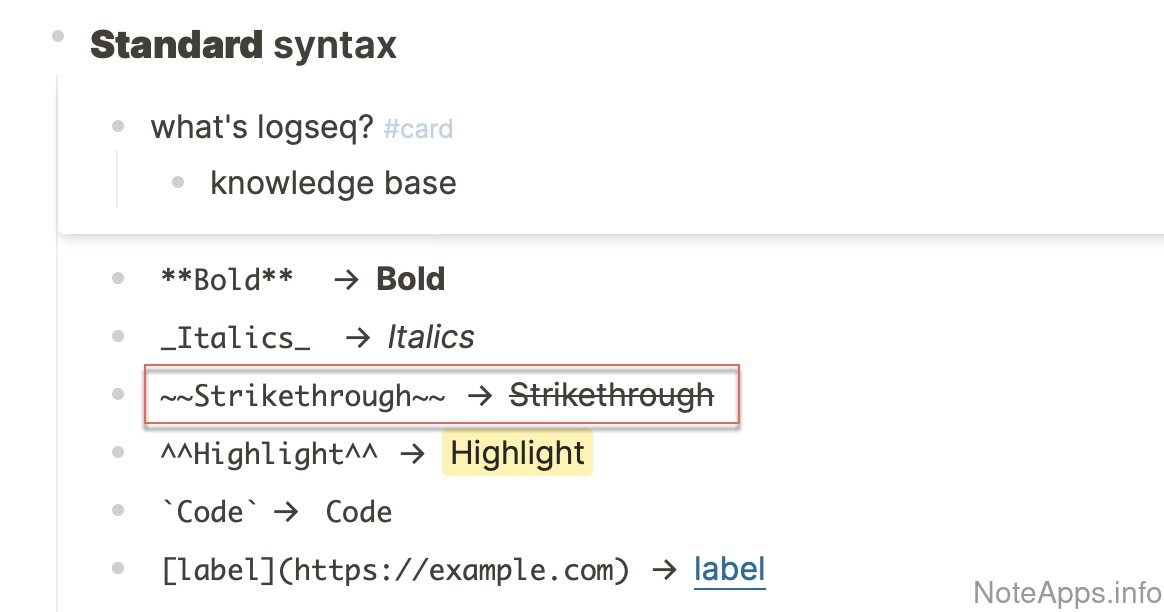
Task: Click the bullet before the _Italics_ line
Action: pyautogui.click(x=118, y=336)
